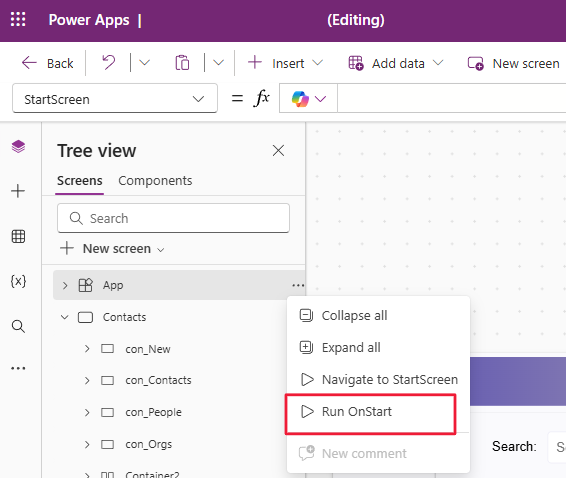Click the Search magnifier in sidebar
The height and width of the screenshot is (478, 566).
[x=18, y=326]
